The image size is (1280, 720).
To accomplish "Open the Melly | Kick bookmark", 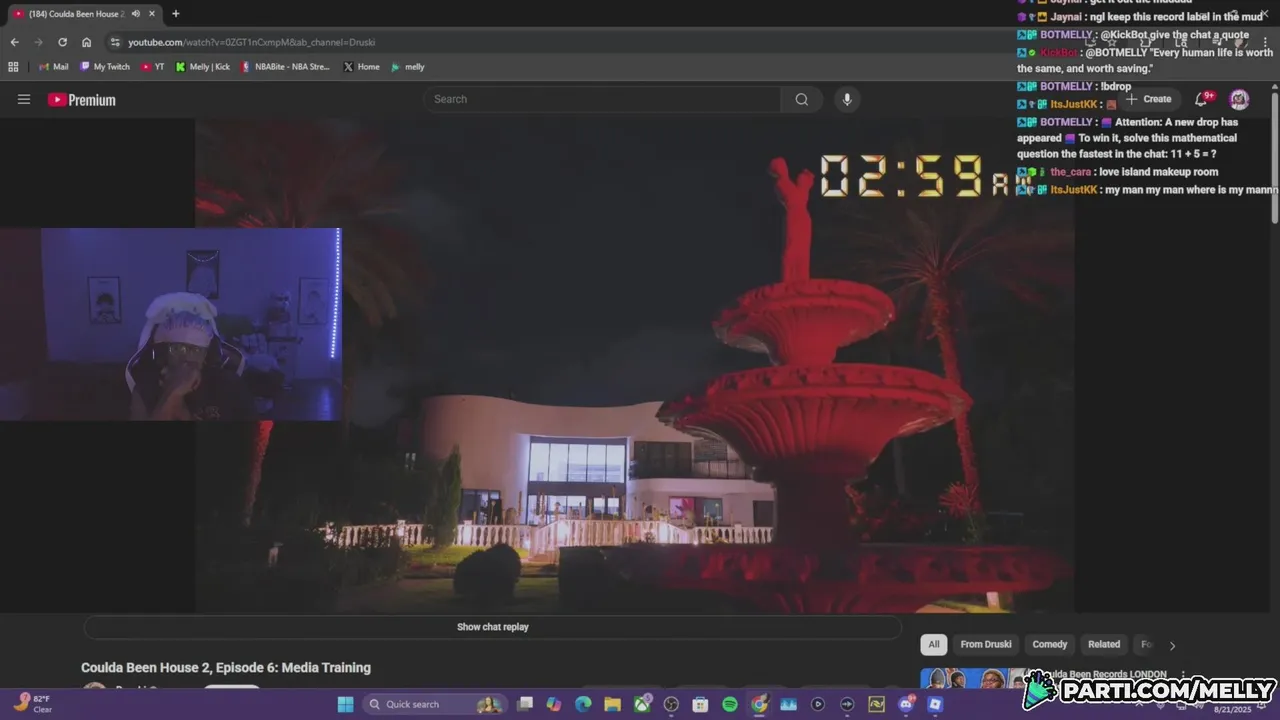I will (203, 67).
